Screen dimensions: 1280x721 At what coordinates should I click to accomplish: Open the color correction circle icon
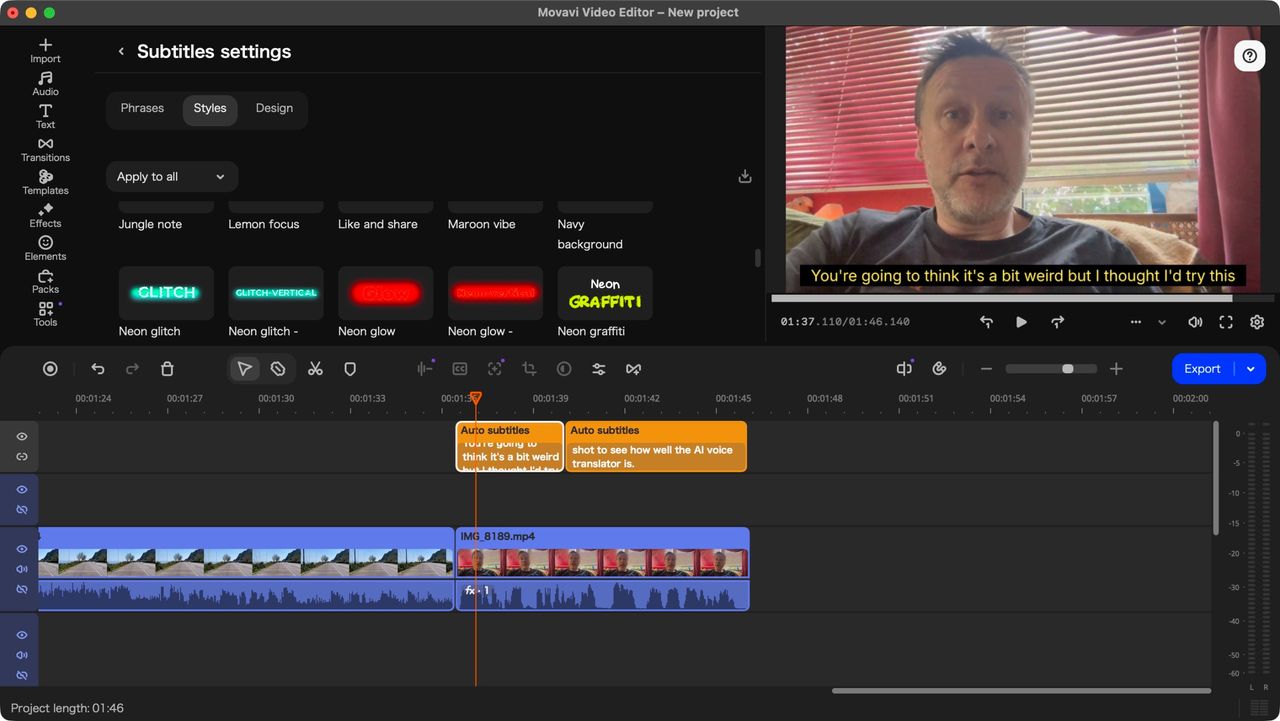(564, 369)
